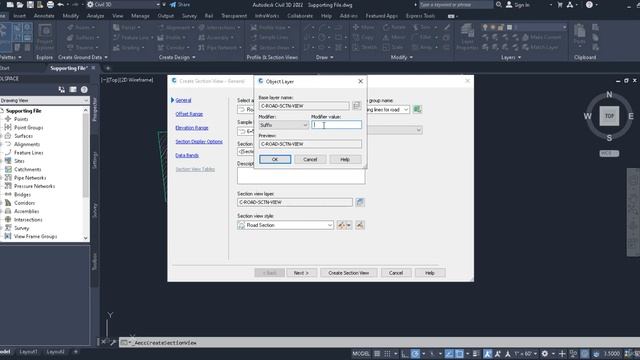This screenshot has width=640, height=360.
Task: Click the Match Layer tool
Action: (539, 47)
